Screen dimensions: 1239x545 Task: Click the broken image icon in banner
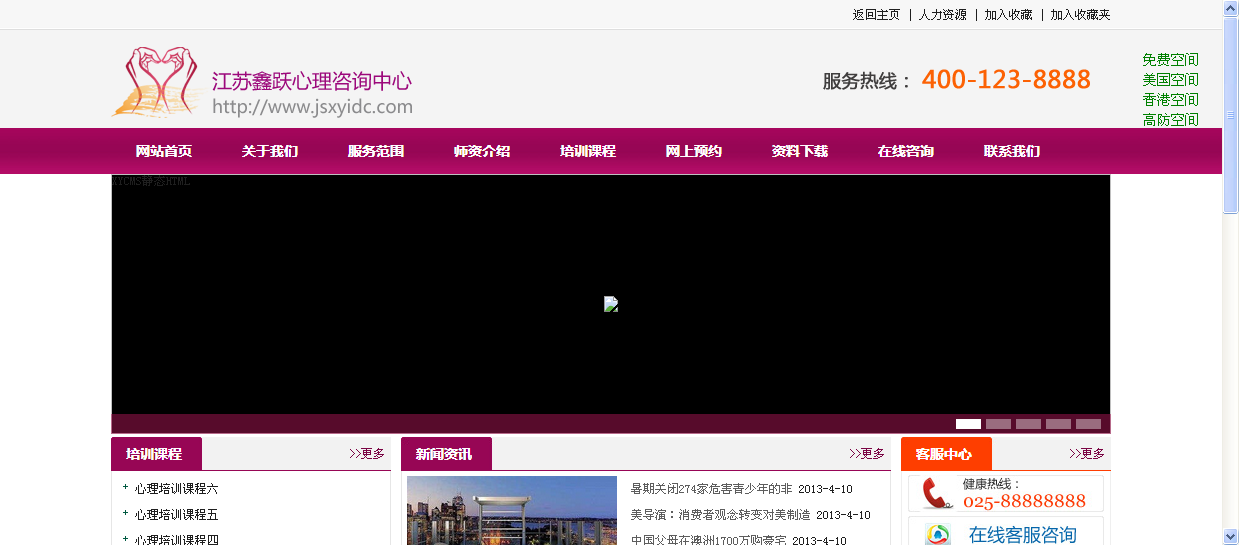[x=611, y=304]
